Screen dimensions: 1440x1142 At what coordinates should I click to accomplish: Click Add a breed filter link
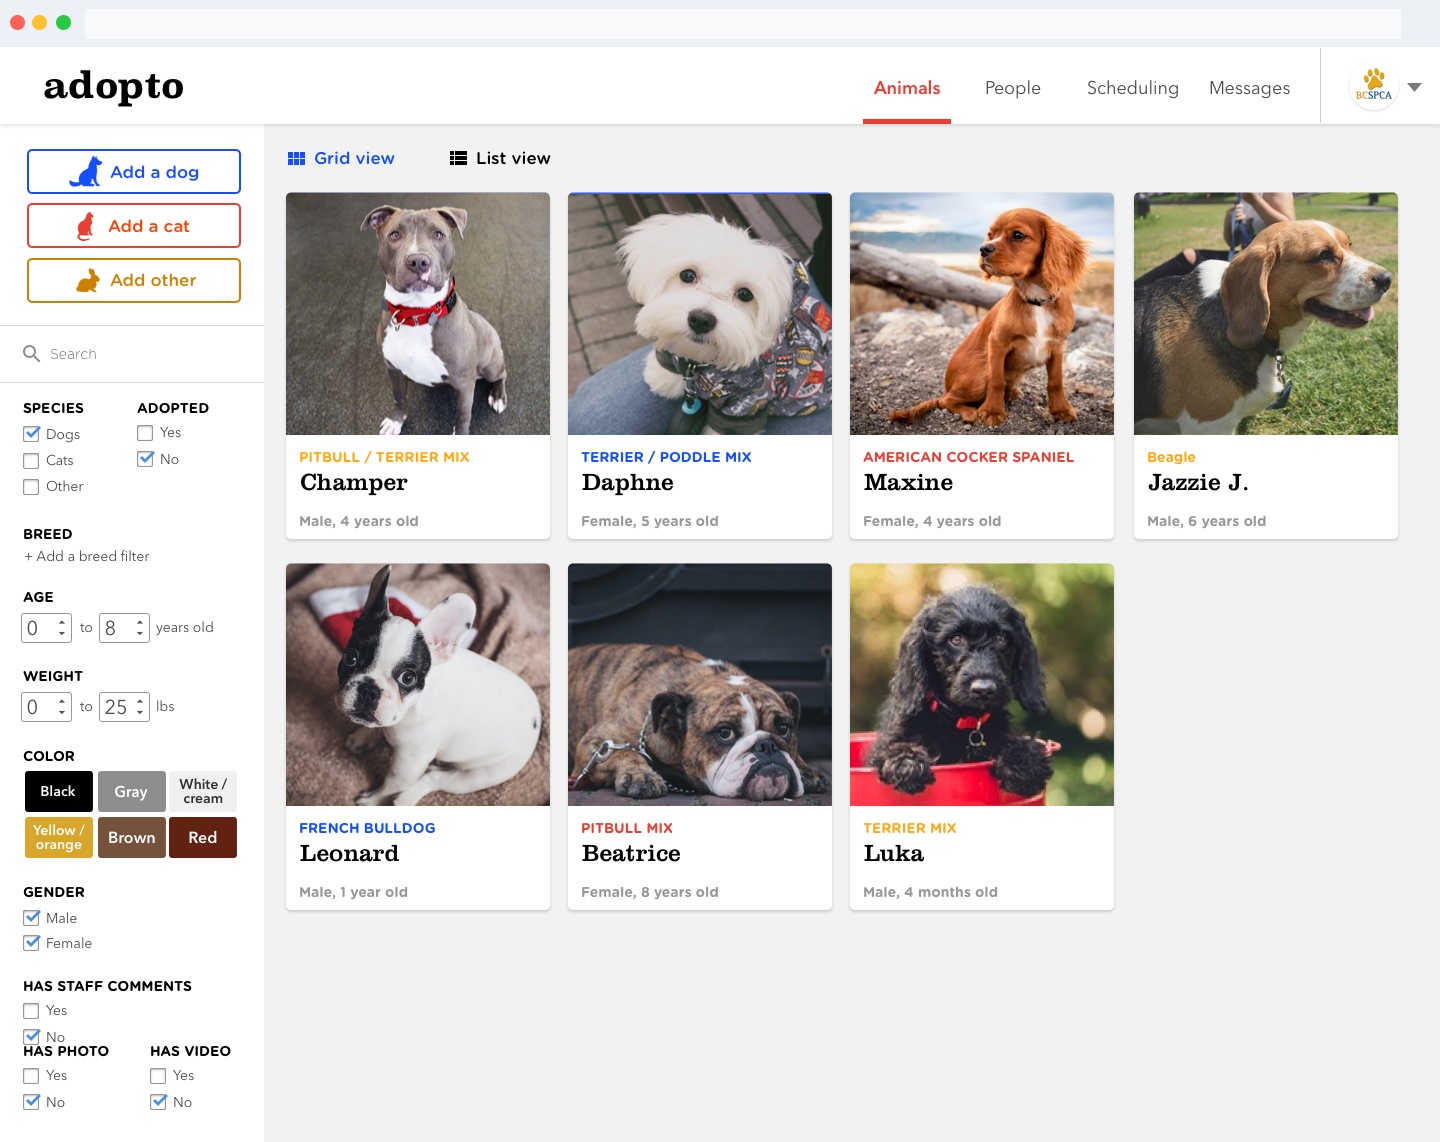point(87,556)
